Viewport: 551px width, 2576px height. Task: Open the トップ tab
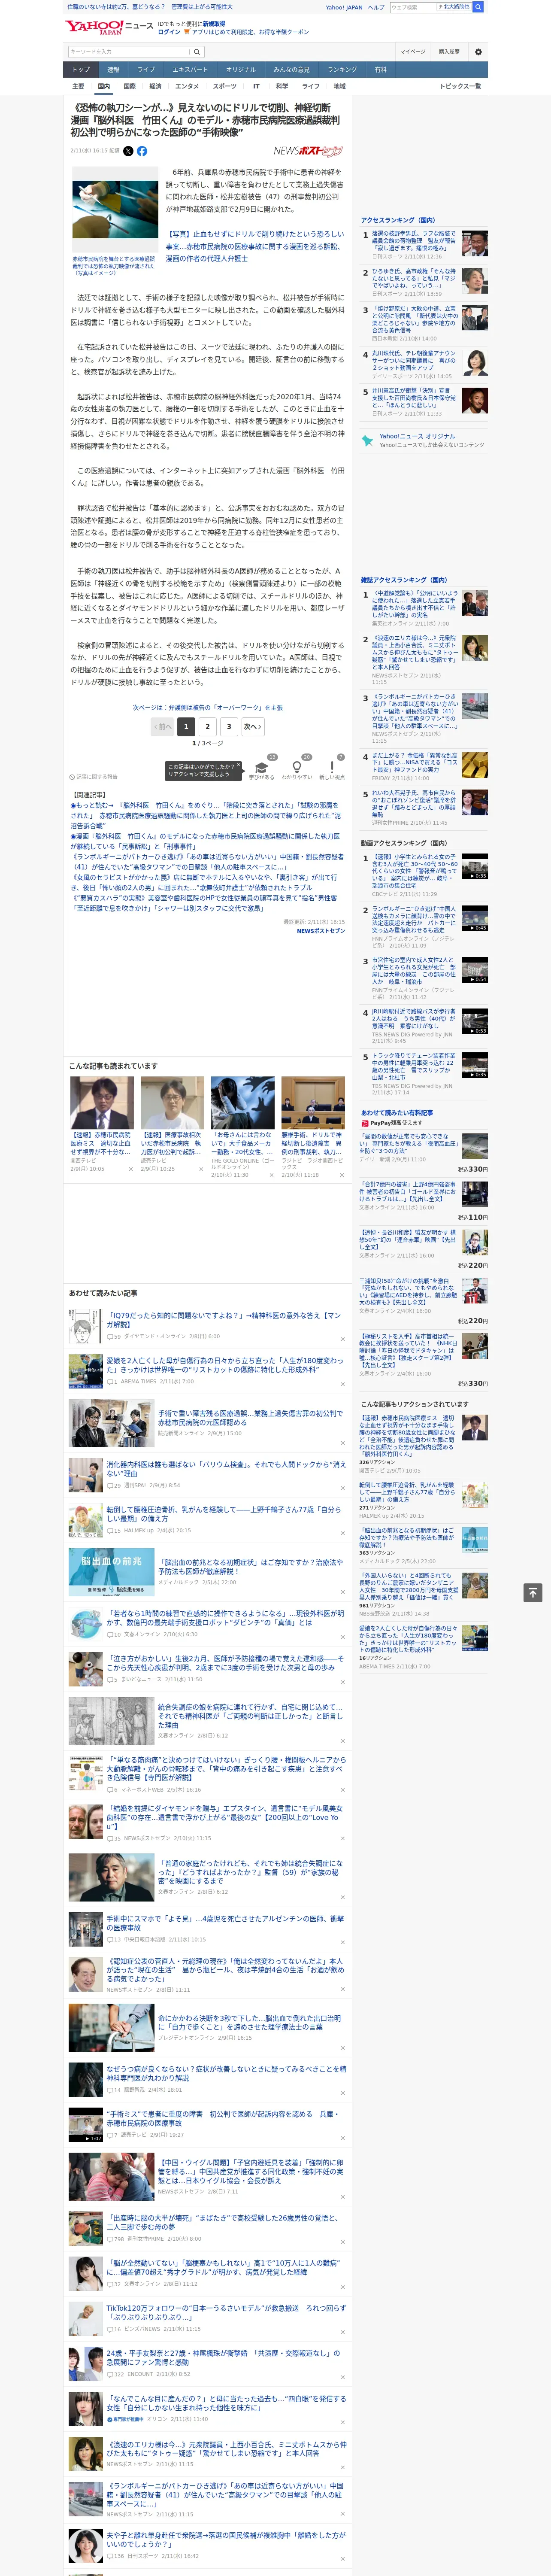click(x=81, y=69)
